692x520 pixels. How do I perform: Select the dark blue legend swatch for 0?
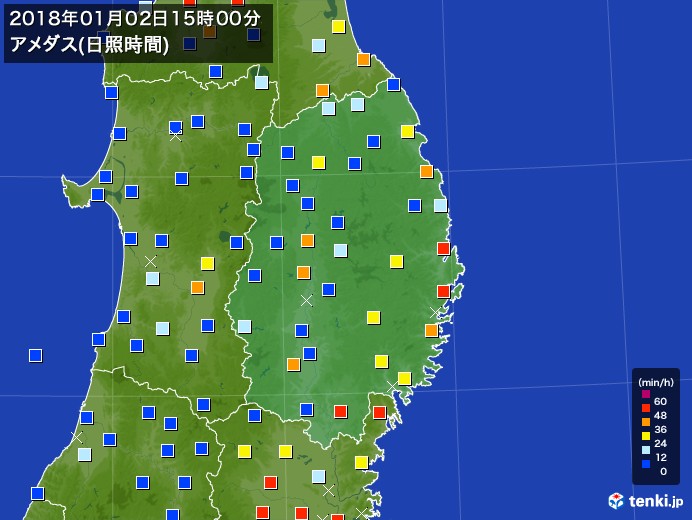(x=646, y=464)
